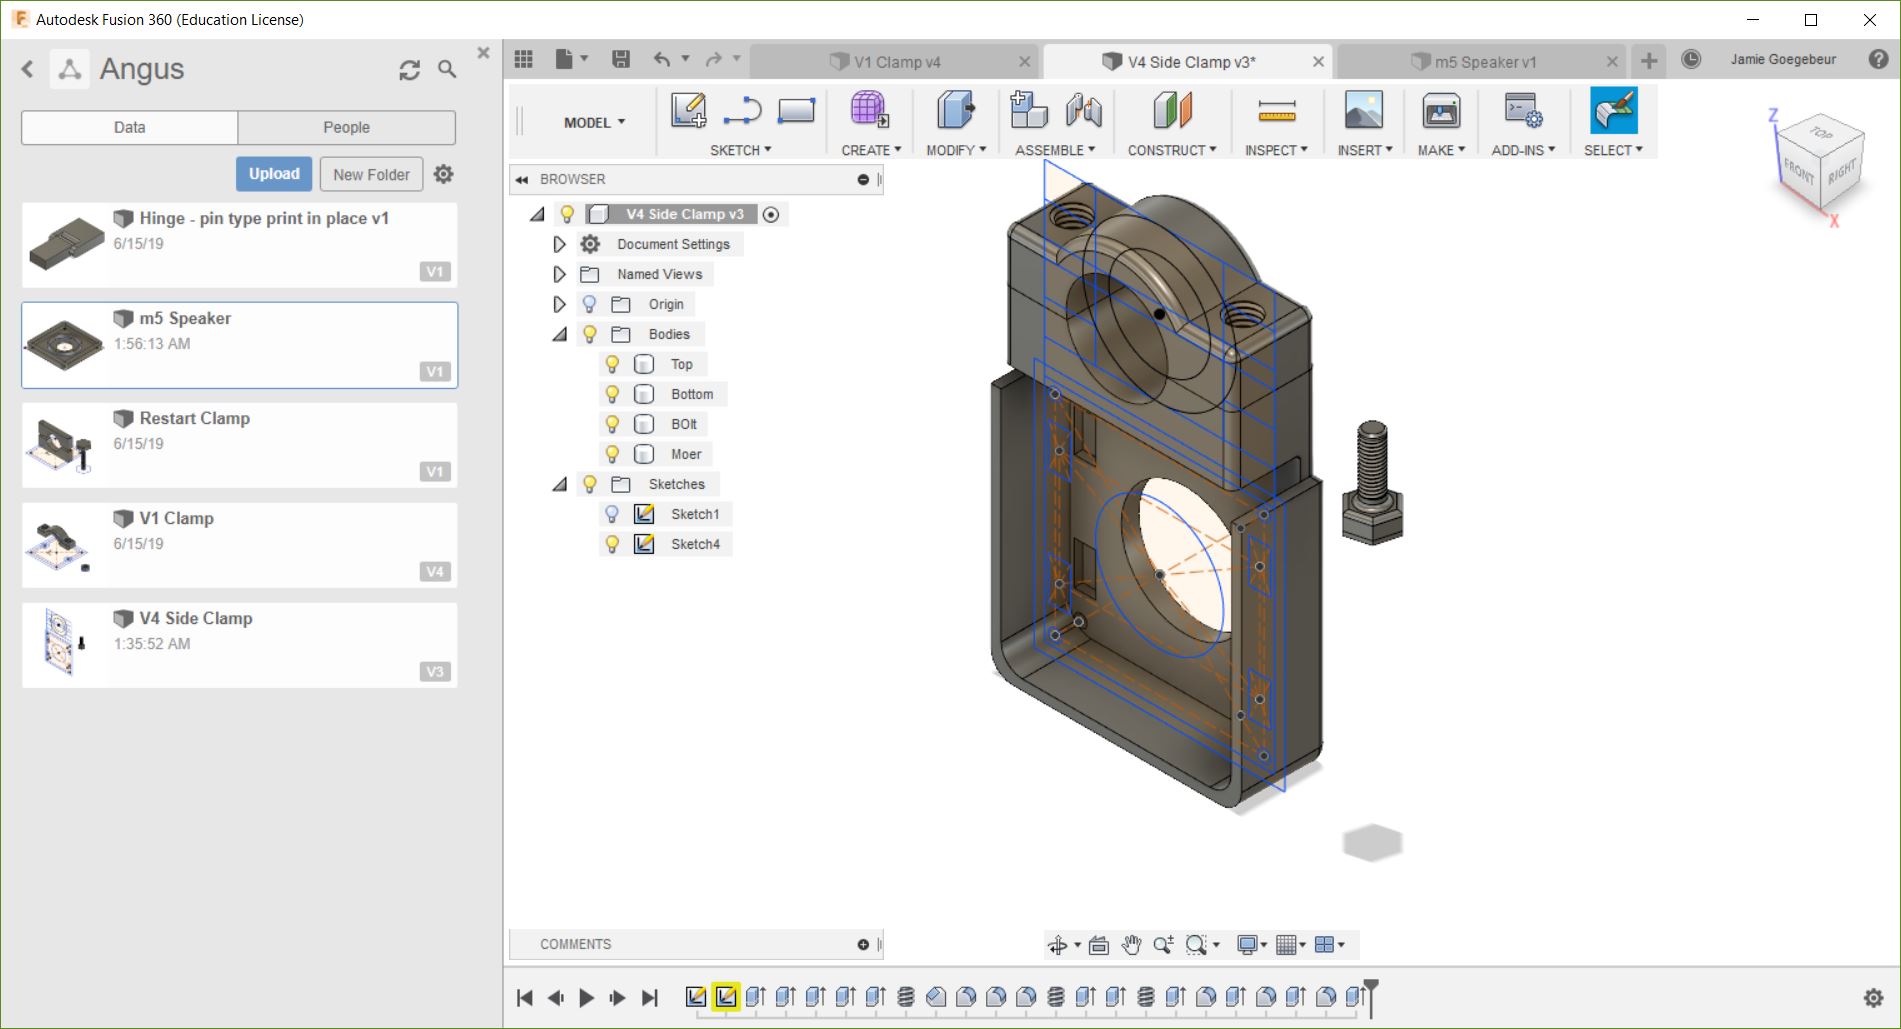
Task: Toggle visibility of the Bottom body
Action: click(612, 394)
